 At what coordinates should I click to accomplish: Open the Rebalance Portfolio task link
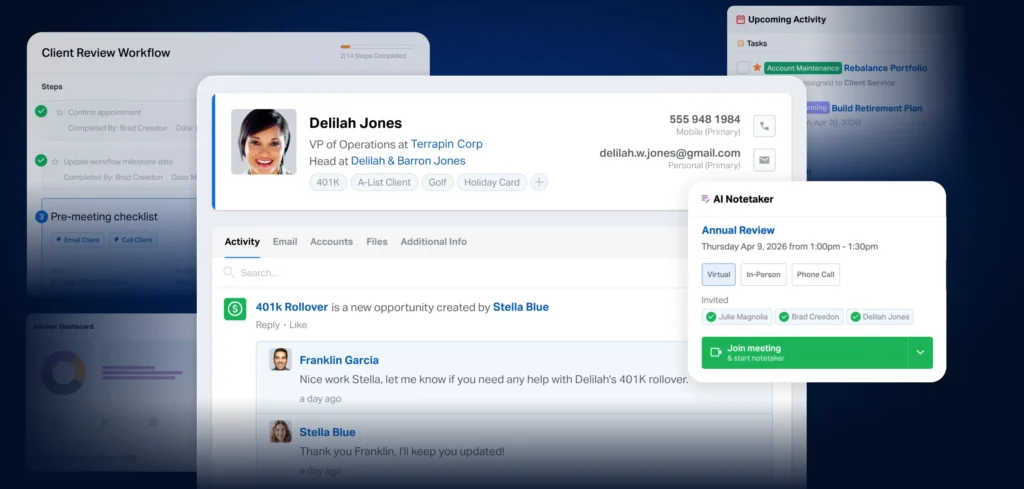tap(885, 68)
